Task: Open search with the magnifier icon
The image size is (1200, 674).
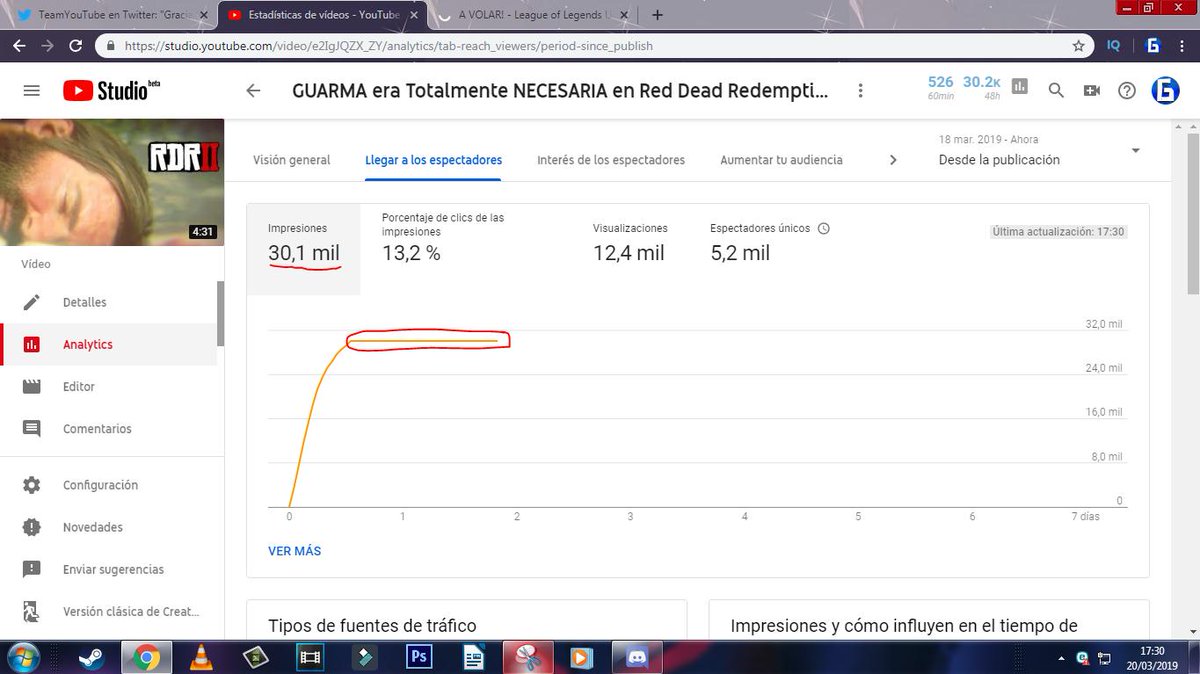Action: pyautogui.click(x=1056, y=90)
